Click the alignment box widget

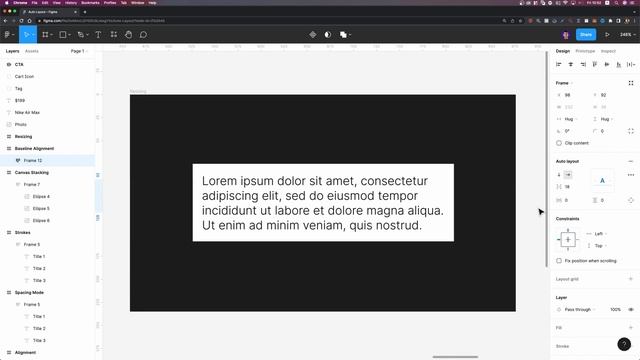(602, 180)
